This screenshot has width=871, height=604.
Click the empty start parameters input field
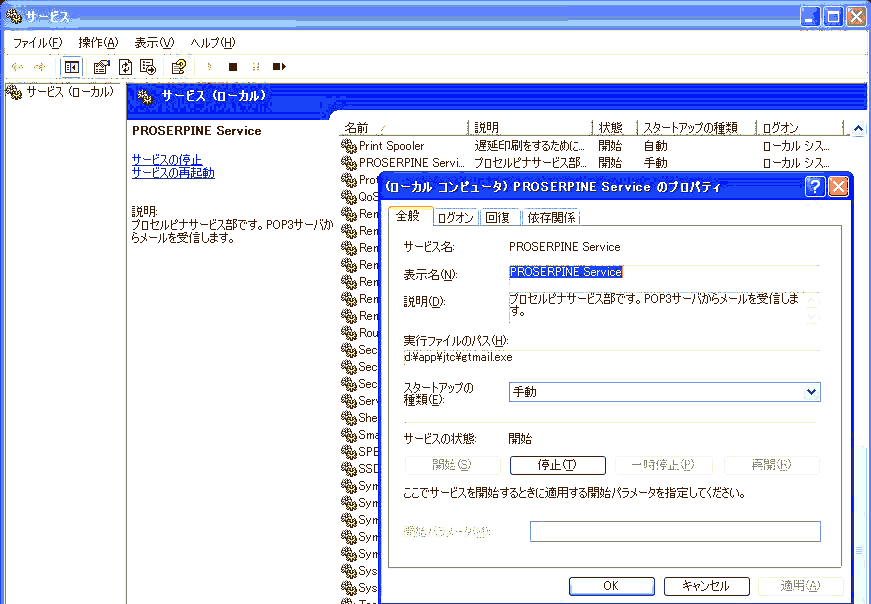pyautogui.click(x=675, y=531)
